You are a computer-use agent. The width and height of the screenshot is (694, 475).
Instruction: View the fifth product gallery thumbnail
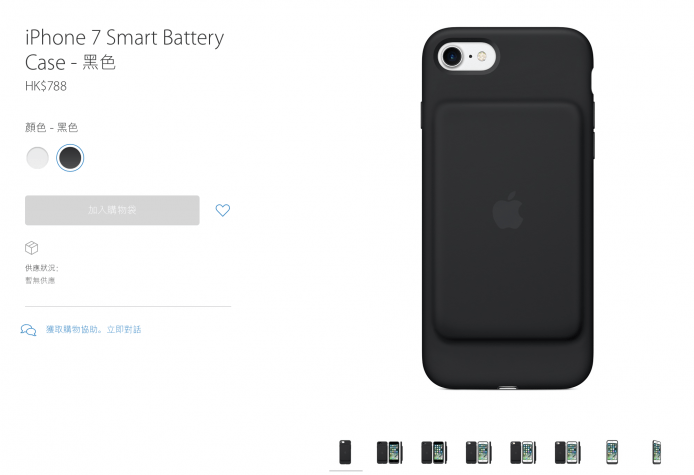[523, 452]
